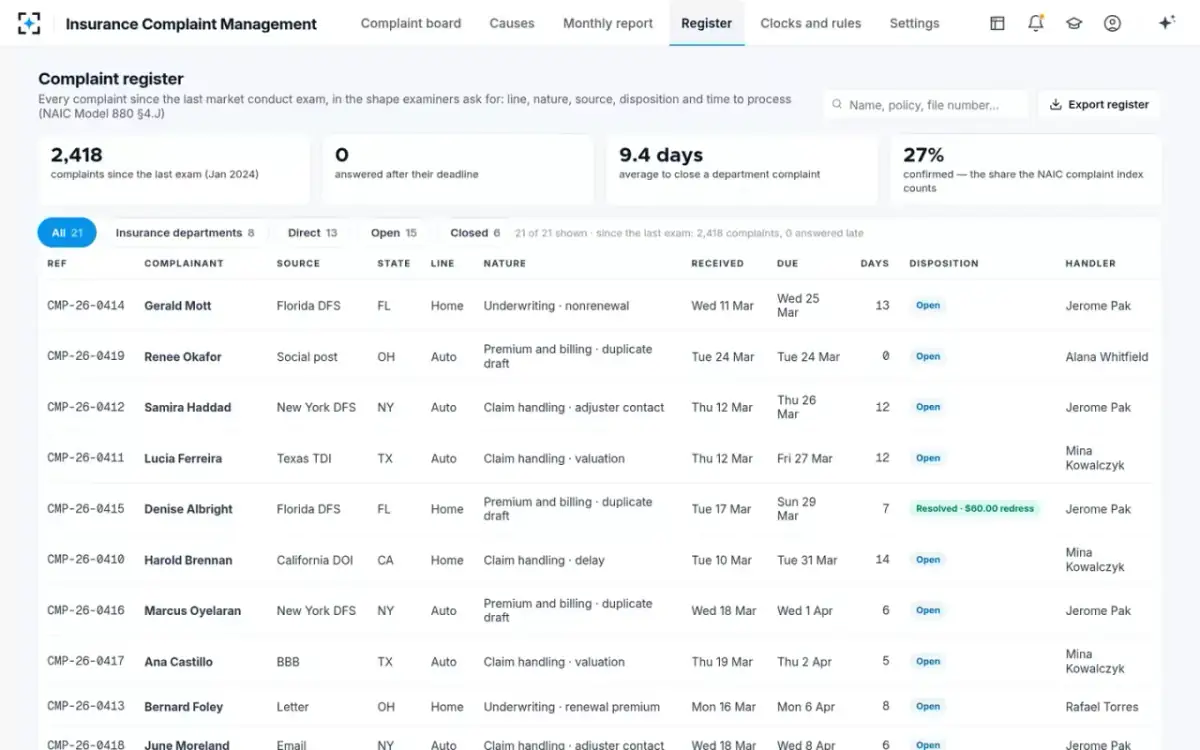Open complaint CMP-26-0414

click(86, 306)
